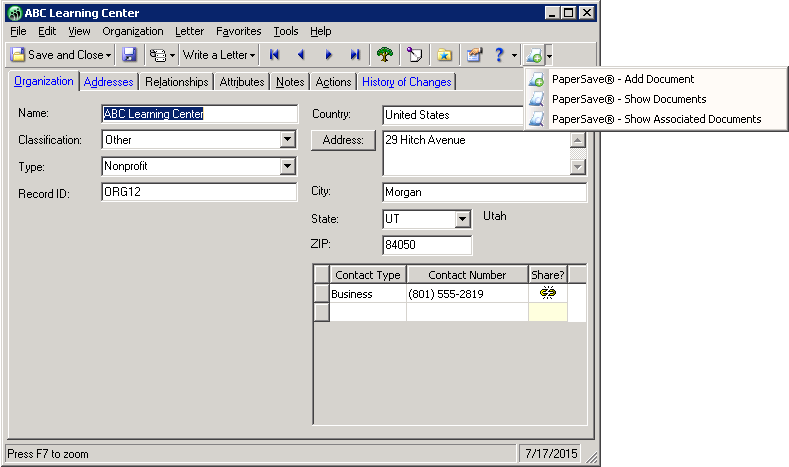The image size is (789, 467).
Task: Open the Edit menu
Action: (x=47, y=31)
